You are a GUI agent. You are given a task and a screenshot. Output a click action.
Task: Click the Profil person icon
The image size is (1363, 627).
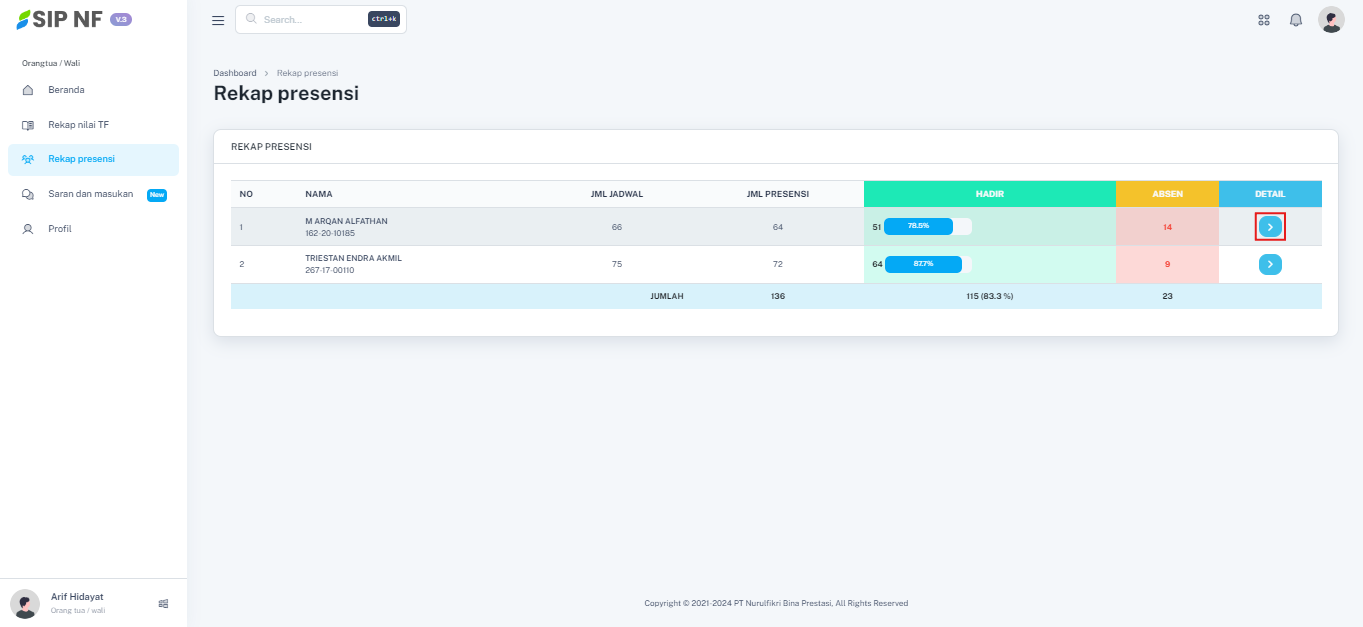point(28,229)
